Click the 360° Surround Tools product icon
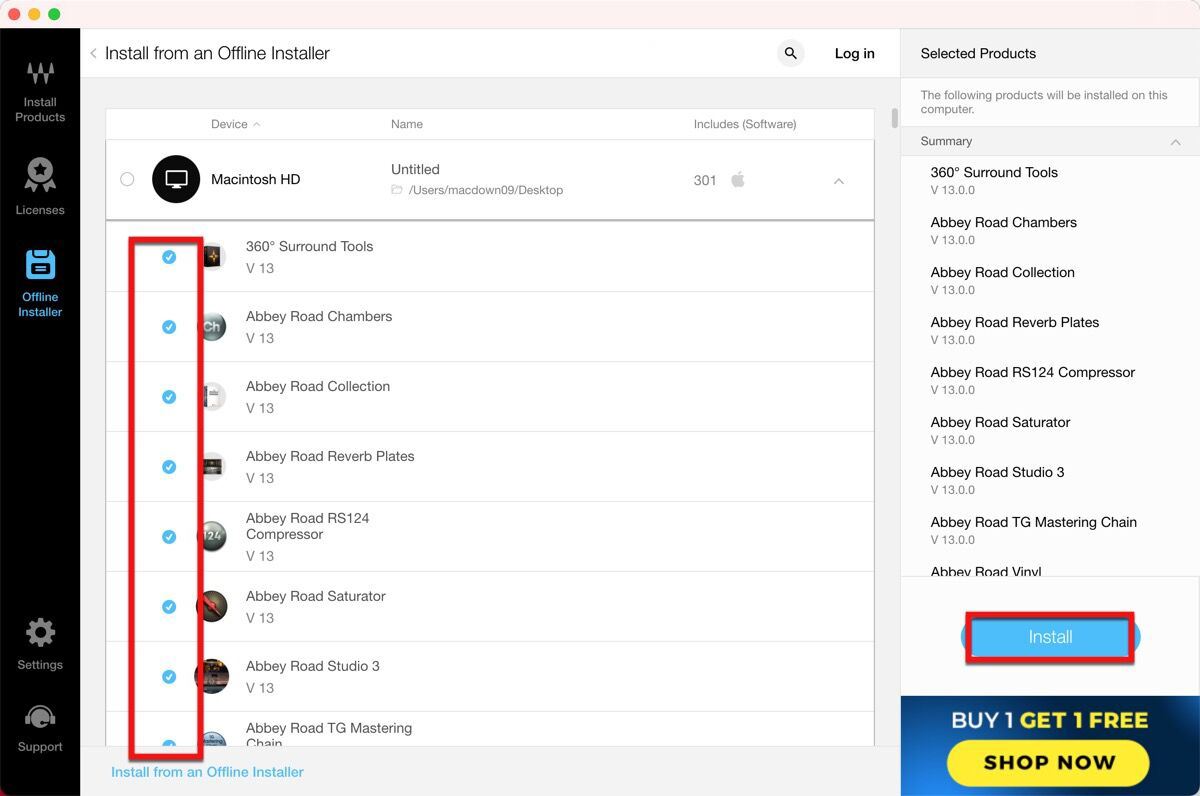Viewport: 1200px width, 796px height. tap(213, 257)
